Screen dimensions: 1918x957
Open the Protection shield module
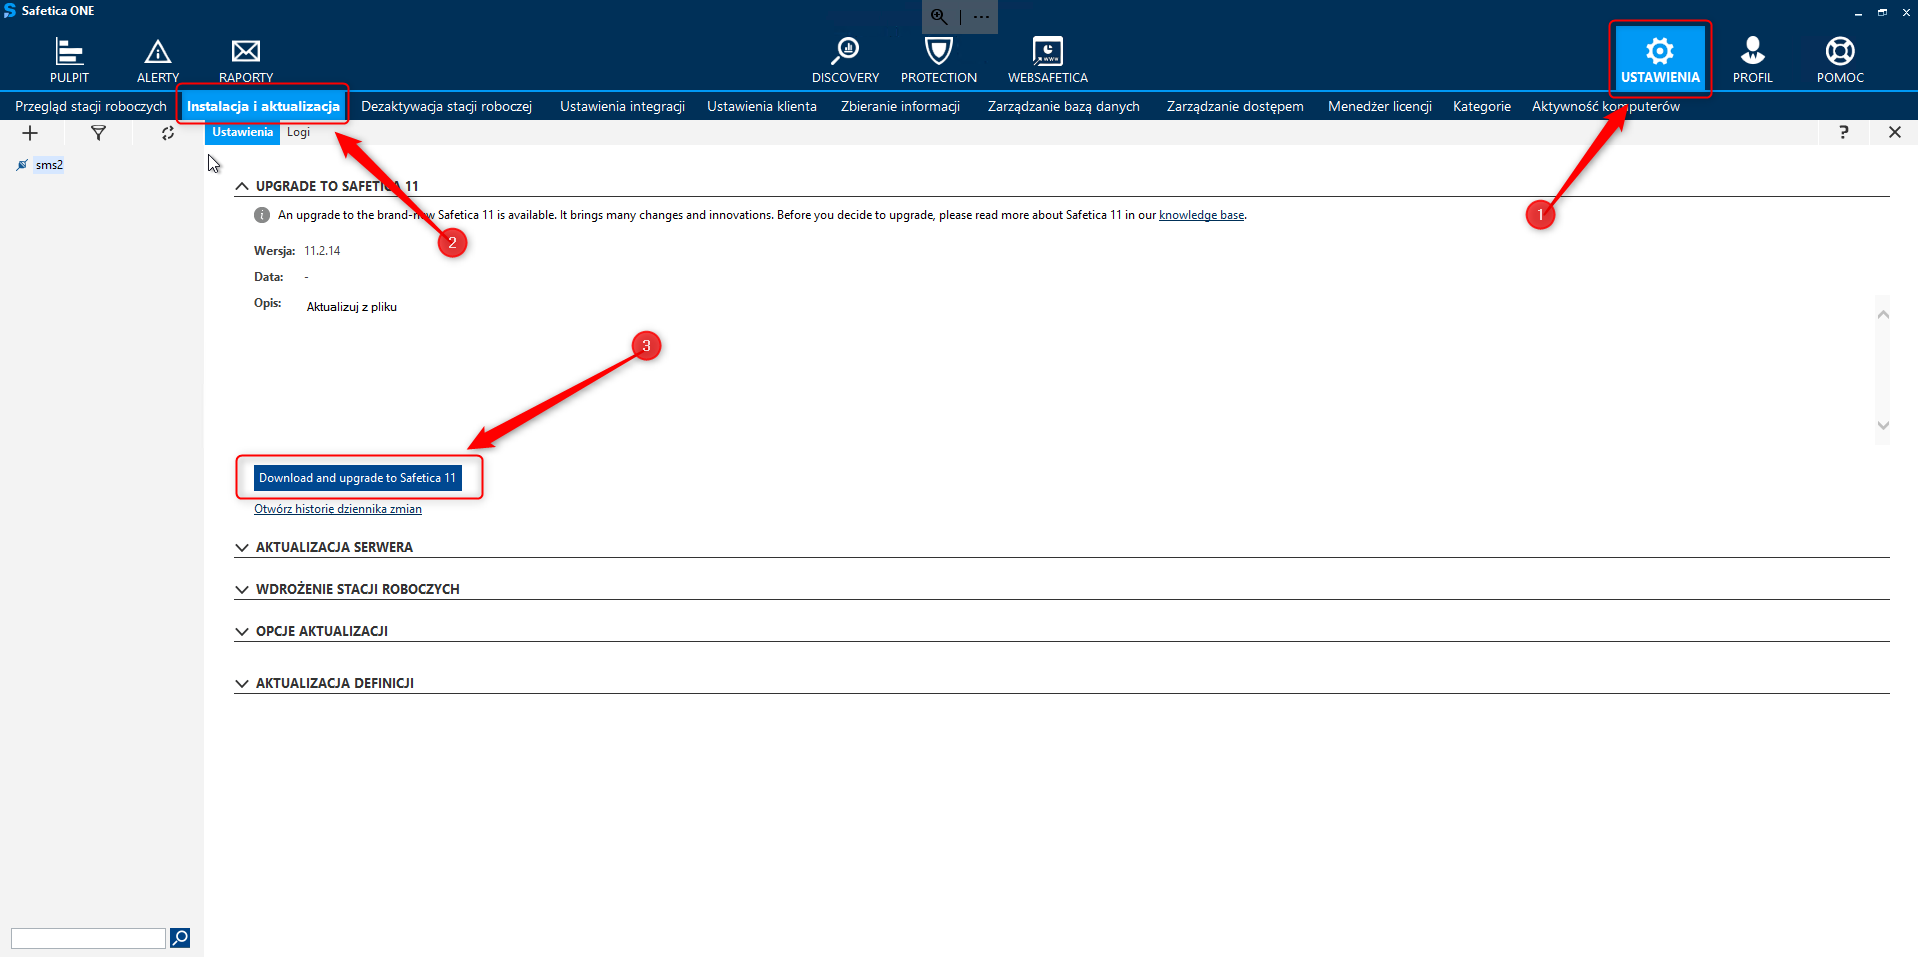pos(938,59)
